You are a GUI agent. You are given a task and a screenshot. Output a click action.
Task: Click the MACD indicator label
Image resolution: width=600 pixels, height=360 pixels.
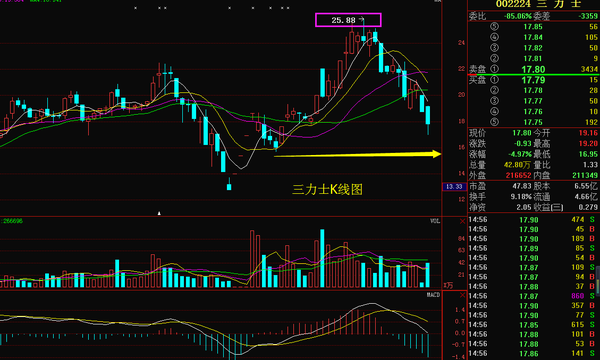click(434, 295)
